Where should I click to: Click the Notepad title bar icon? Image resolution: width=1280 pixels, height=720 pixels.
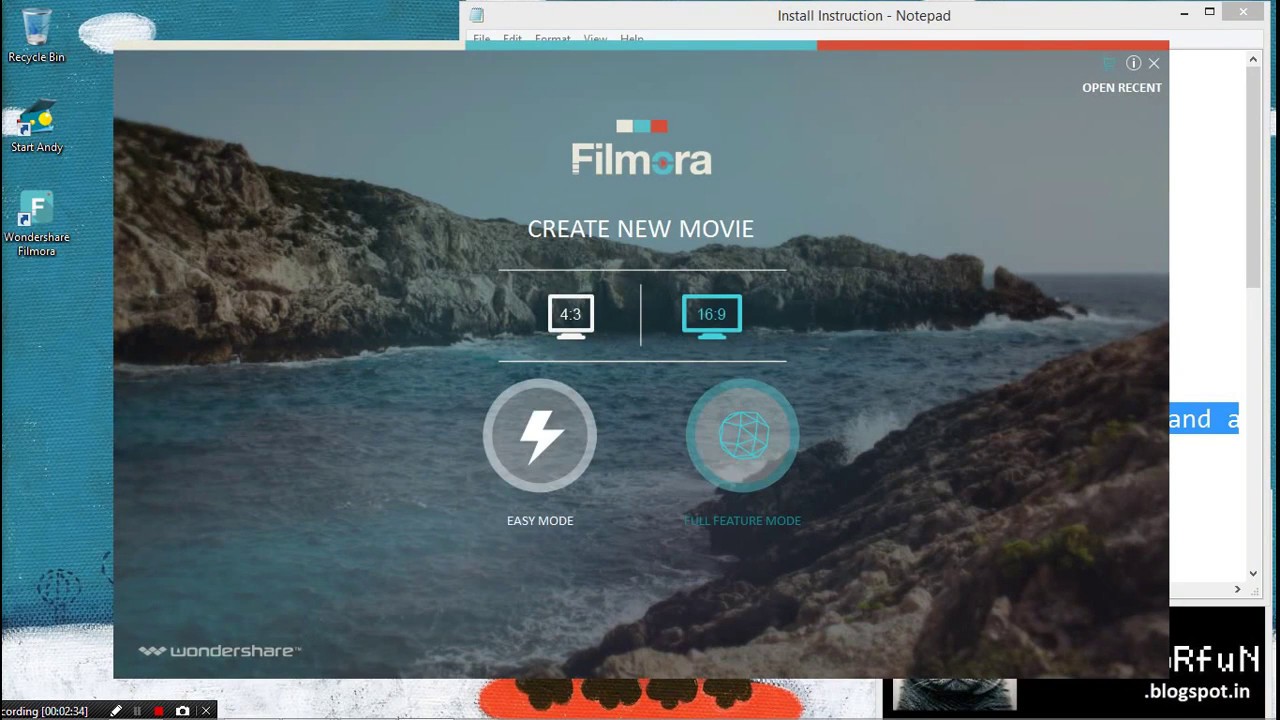478,15
